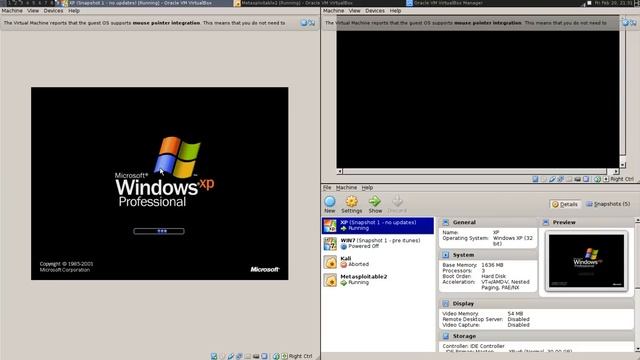
Task: Select Metasploitable2 virtual machine in list
Action: [x=378, y=280]
